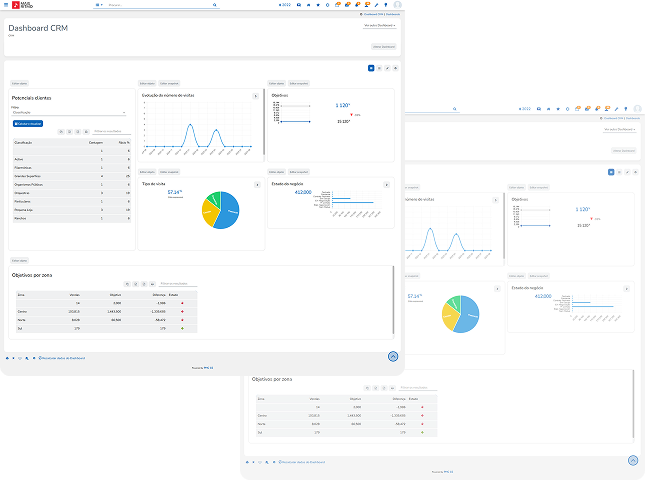The width and height of the screenshot is (645, 480).
Task: Click the Criar Dashboard button
Action: click(x=384, y=46)
